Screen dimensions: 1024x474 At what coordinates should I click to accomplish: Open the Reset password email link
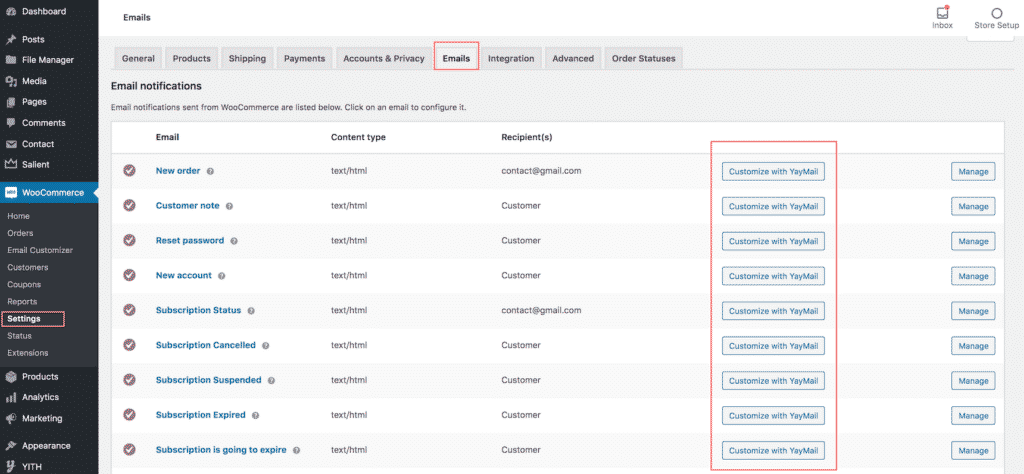tap(189, 240)
